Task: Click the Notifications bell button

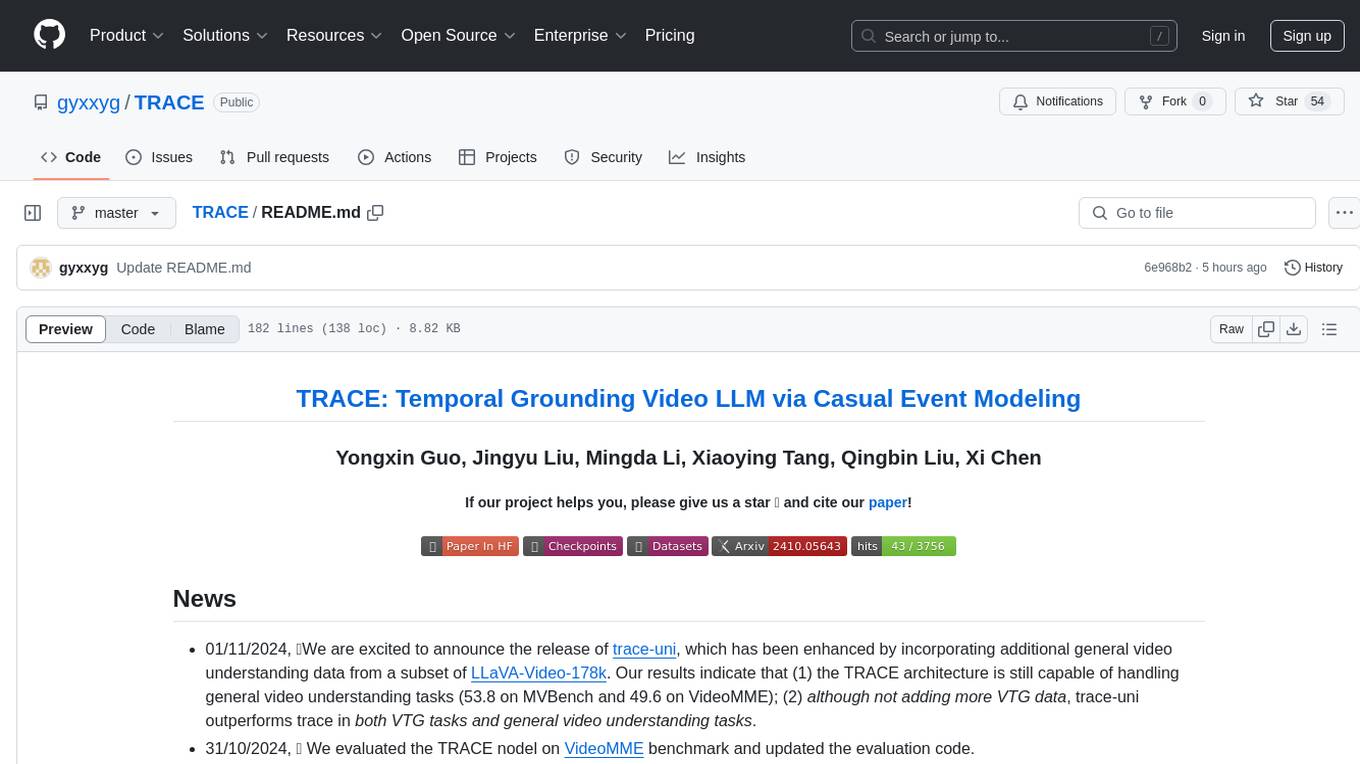Action: [x=1058, y=101]
